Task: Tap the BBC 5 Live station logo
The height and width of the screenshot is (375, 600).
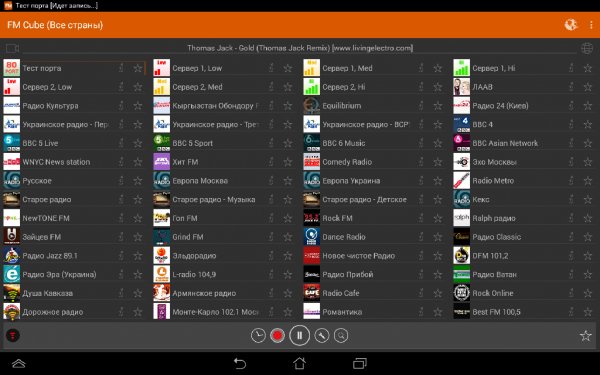Action: click(x=11, y=143)
